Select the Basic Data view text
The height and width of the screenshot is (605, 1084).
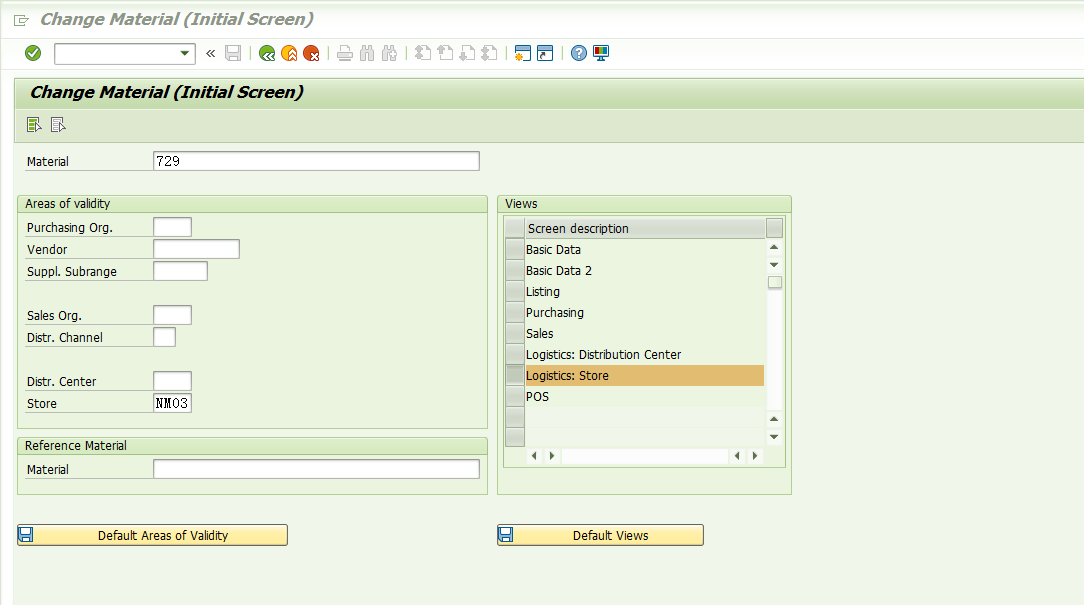pyautogui.click(x=553, y=250)
